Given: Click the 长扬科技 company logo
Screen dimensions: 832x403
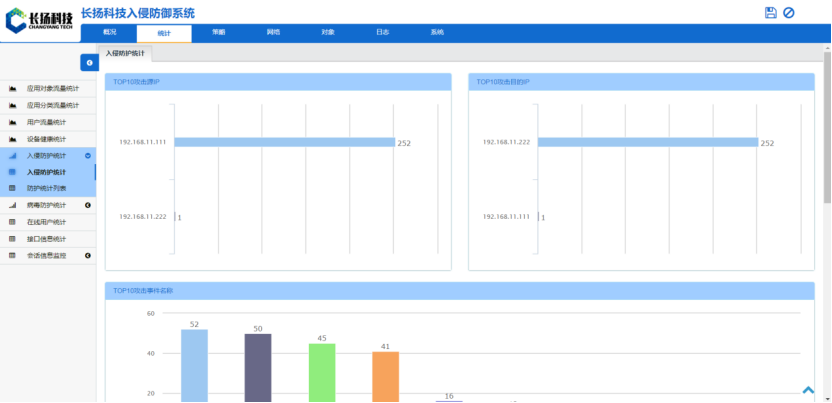Looking at the screenshot, I should 38,18.
